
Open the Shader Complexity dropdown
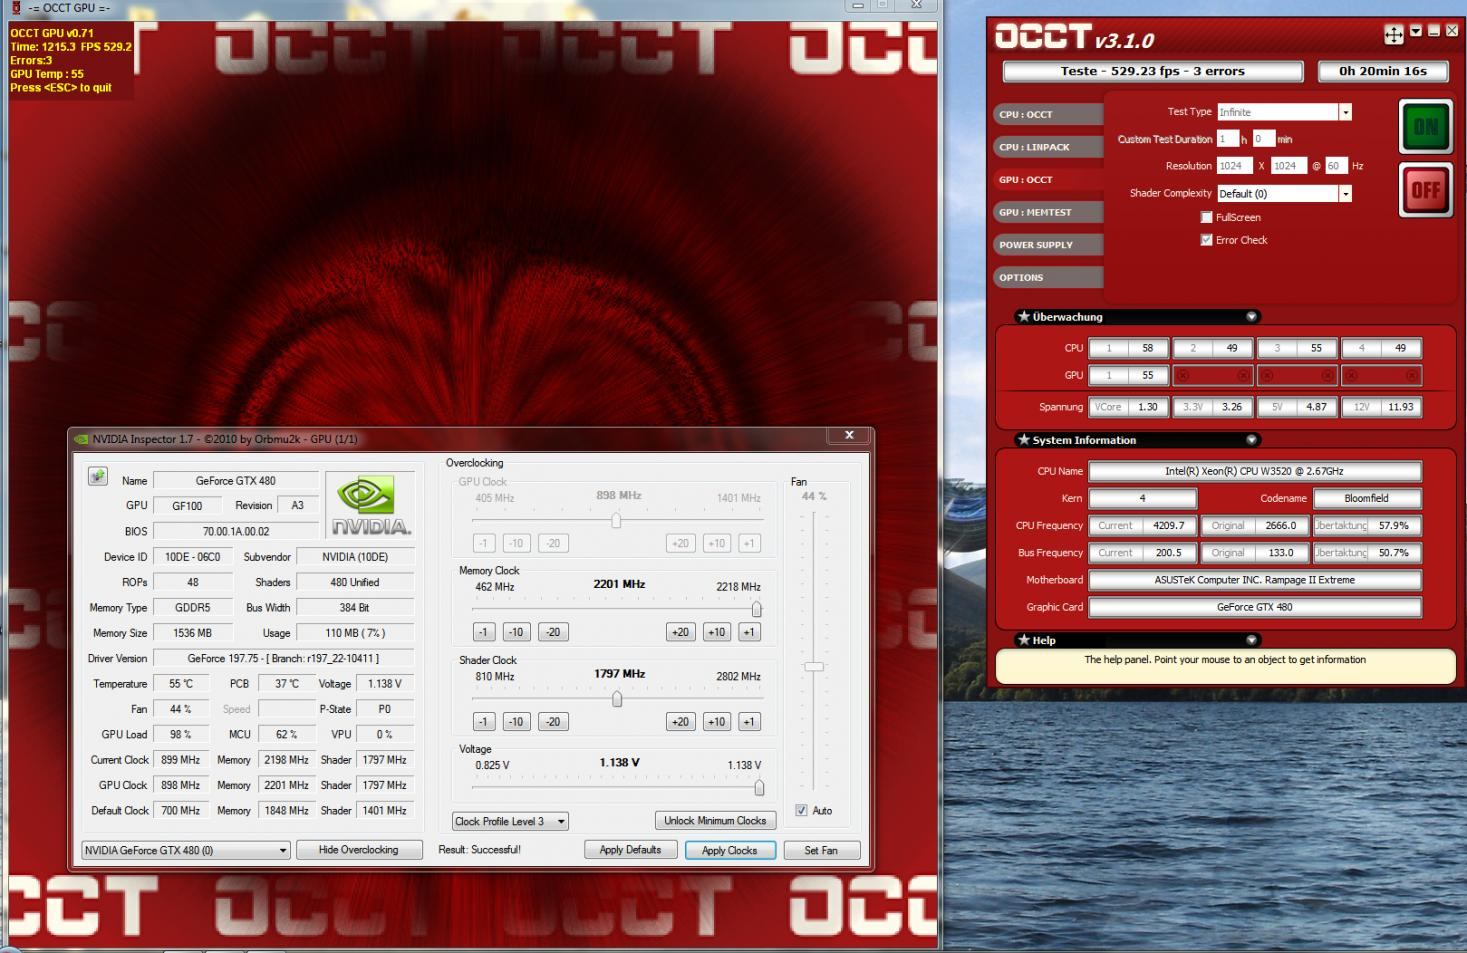(x=1345, y=193)
